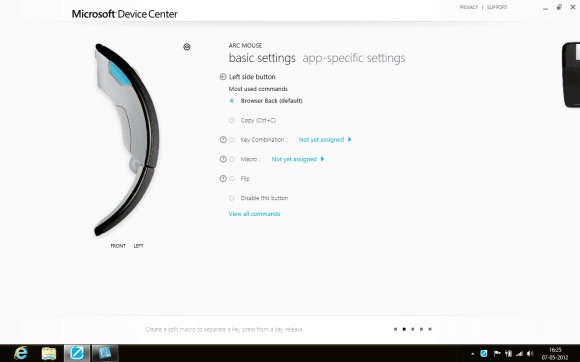Viewport: 580px width, 362px height.
Task: Open Internet Explorer from taskbar
Action: pyautogui.click(x=21, y=353)
